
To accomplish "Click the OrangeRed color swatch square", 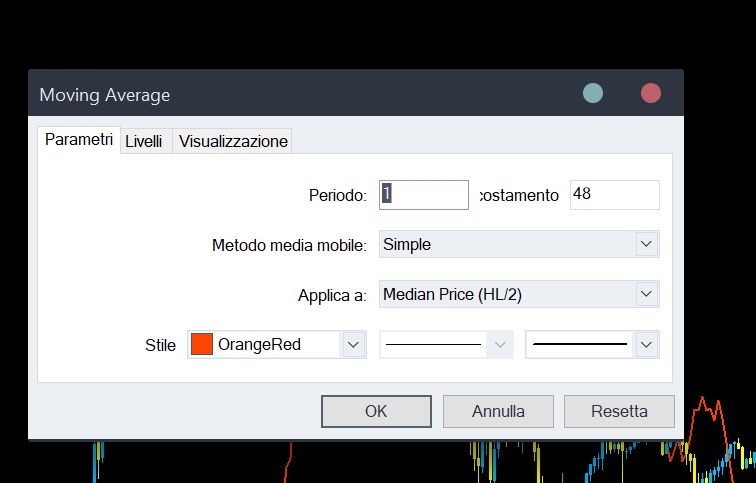I will pos(202,345).
